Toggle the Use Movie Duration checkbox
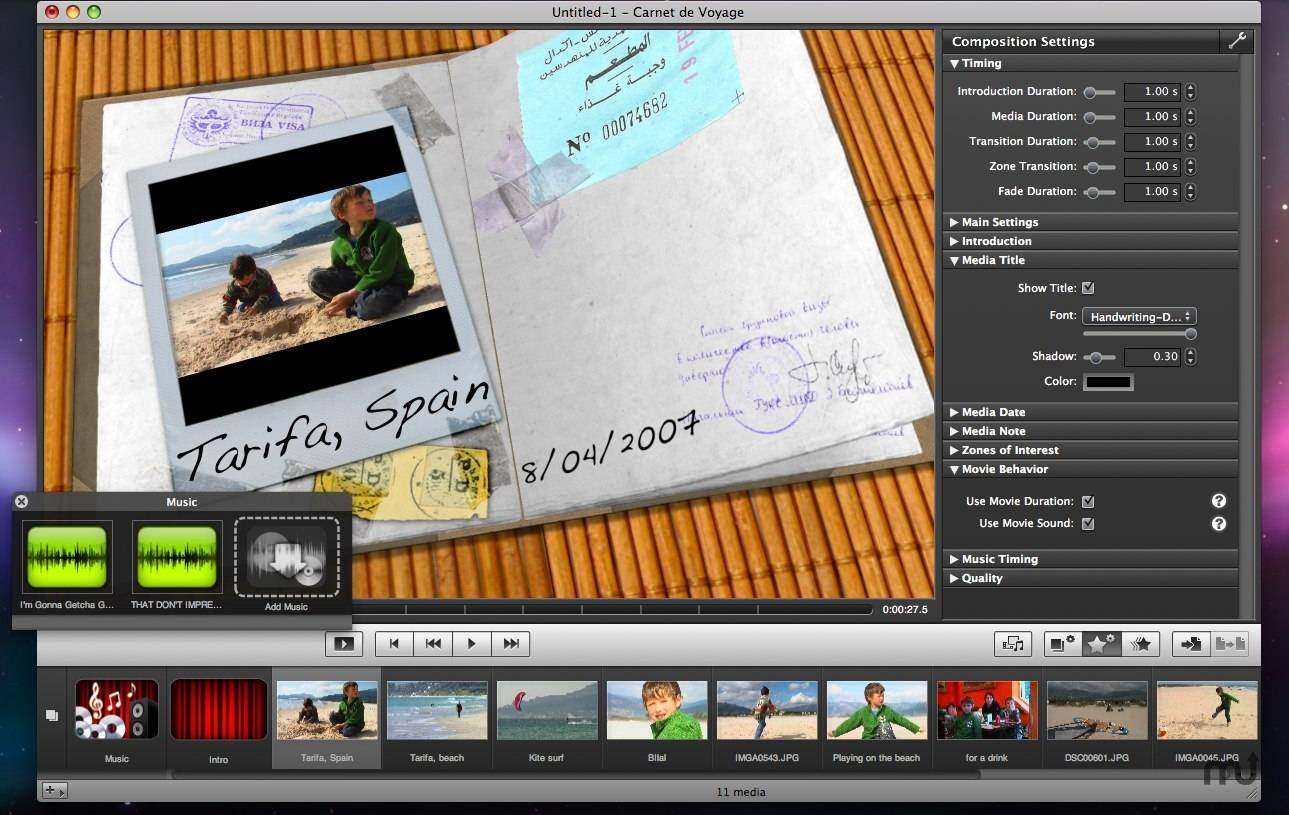Image resolution: width=1289 pixels, height=815 pixels. [1088, 501]
